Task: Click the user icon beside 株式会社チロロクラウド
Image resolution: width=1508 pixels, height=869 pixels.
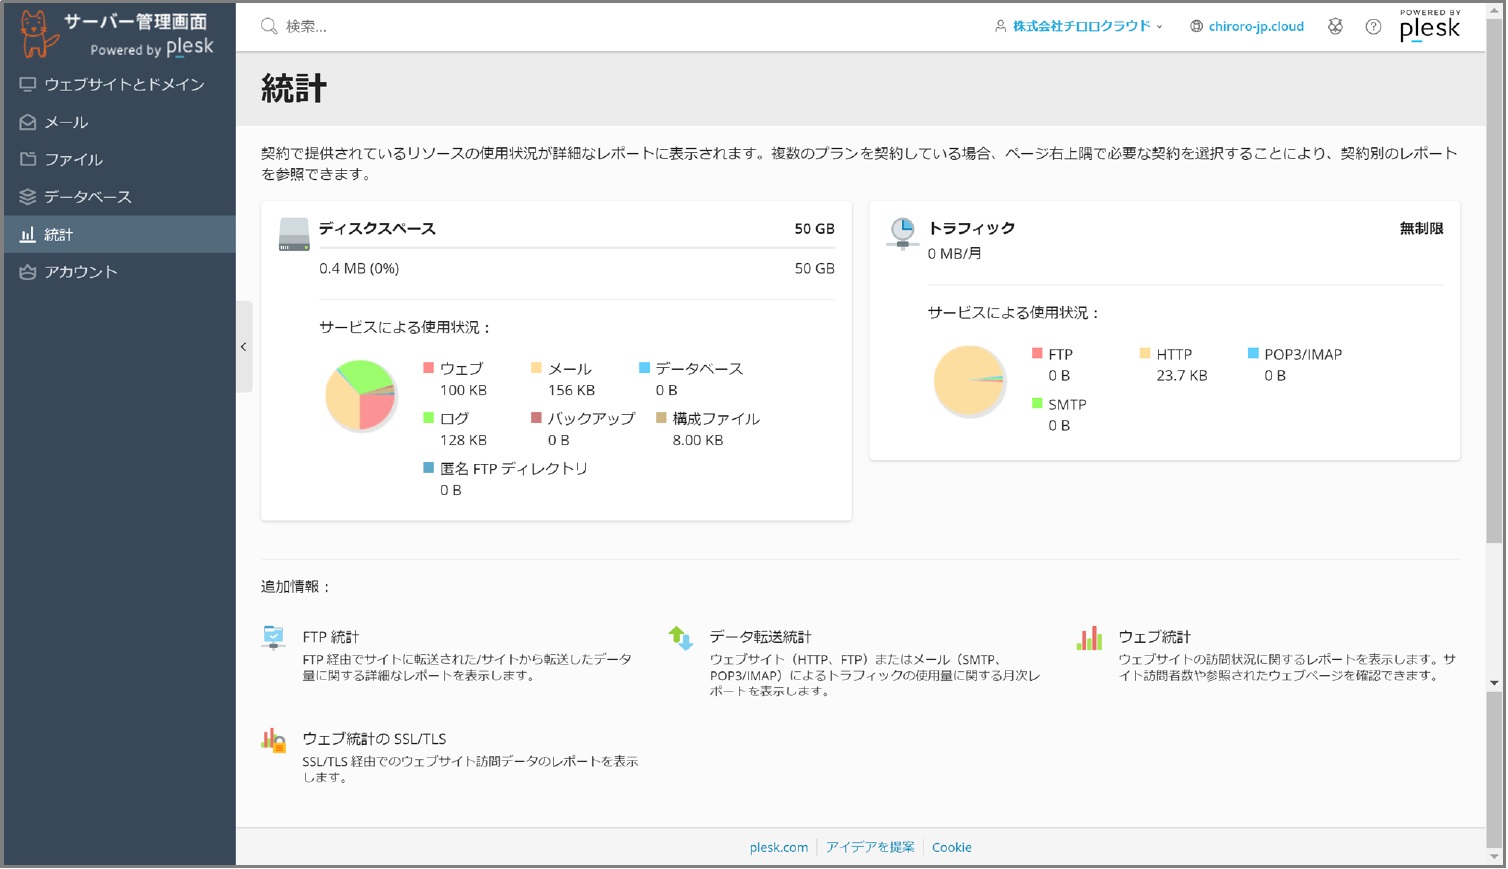Action: tap(1000, 26)
